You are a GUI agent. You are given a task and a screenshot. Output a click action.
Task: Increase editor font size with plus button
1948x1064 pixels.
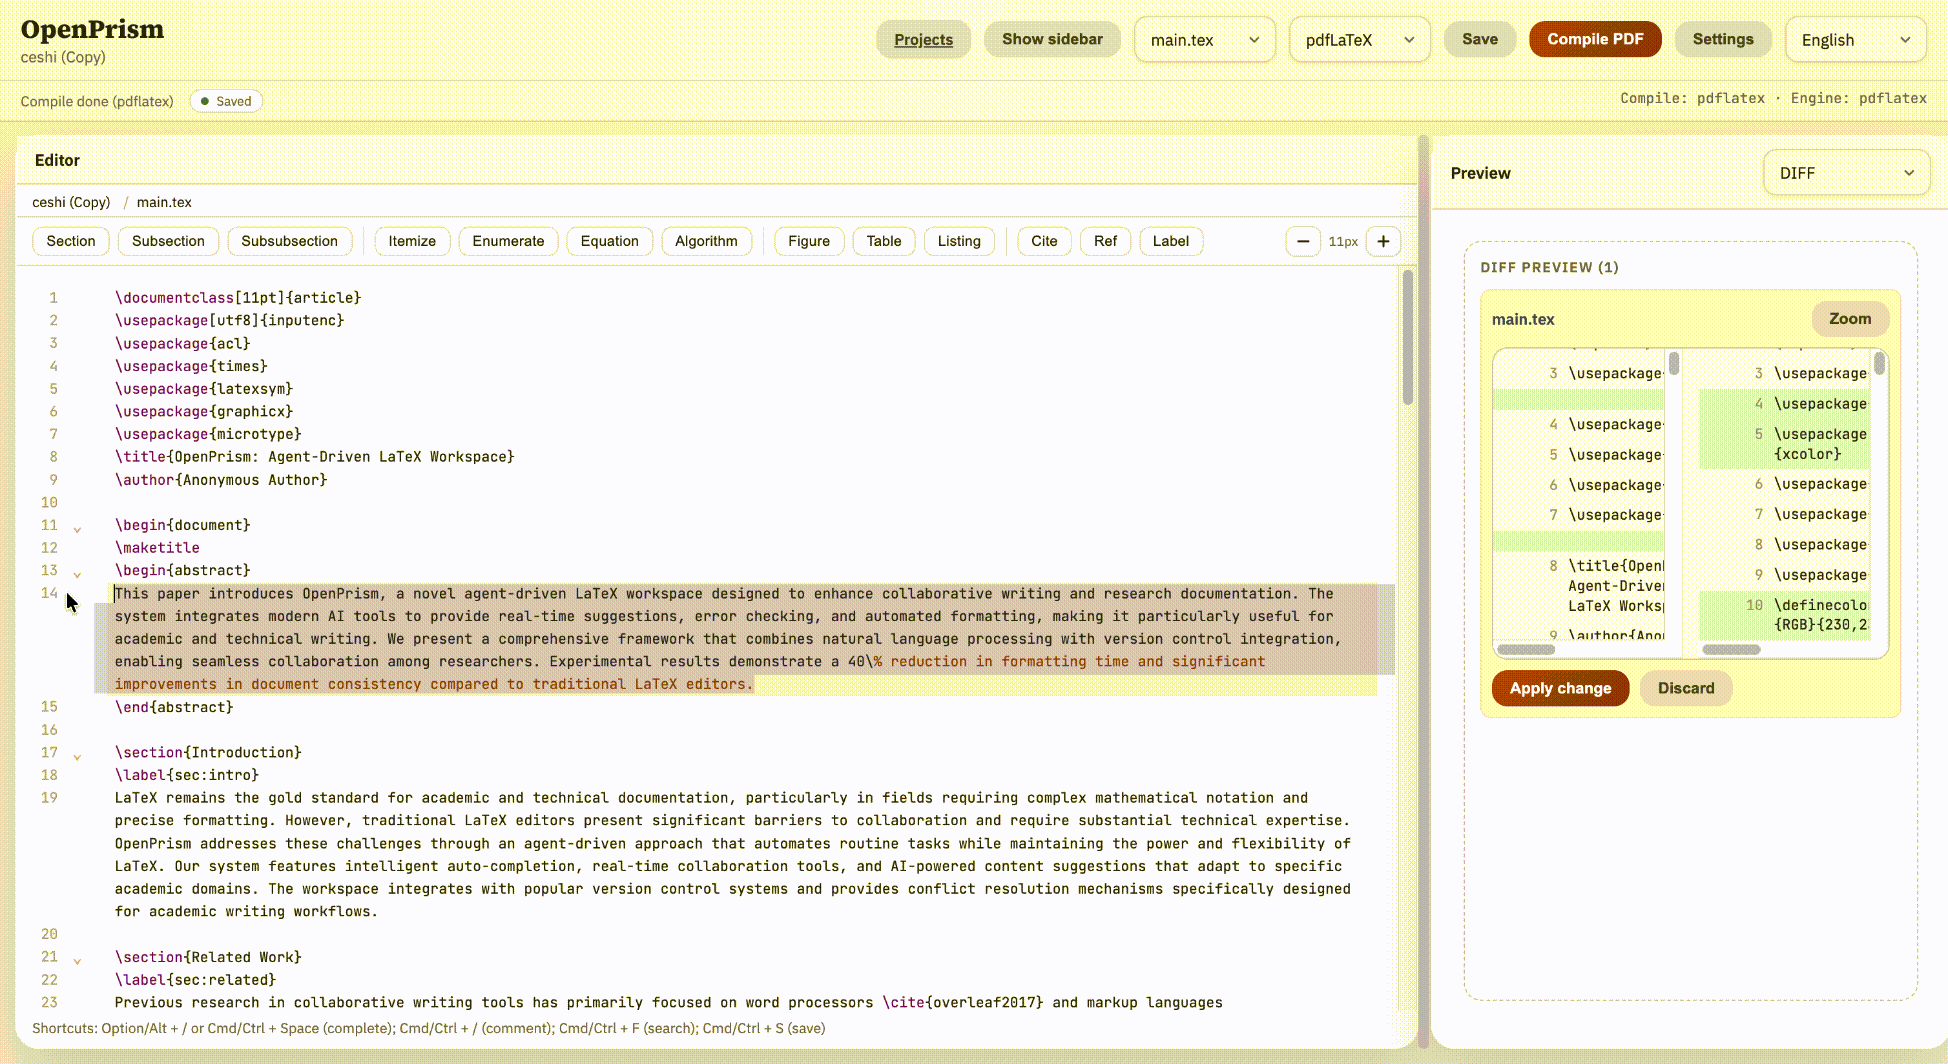pos(1383,241)
